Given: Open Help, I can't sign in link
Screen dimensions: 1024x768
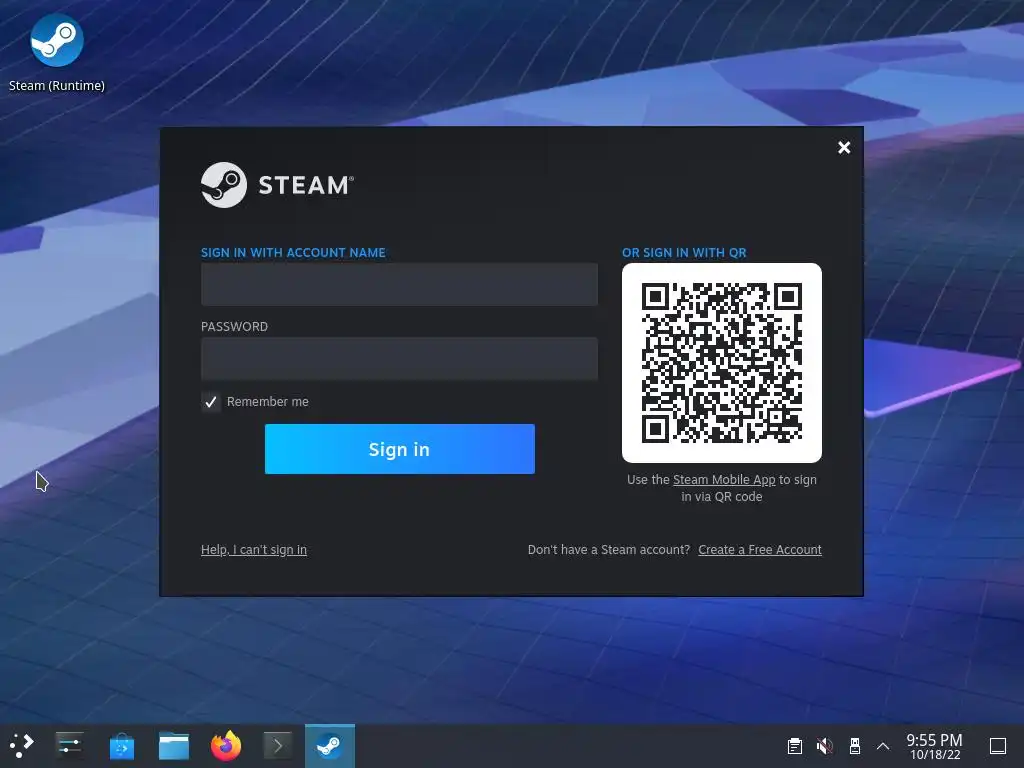Looking at the screenshot, I should click(253, 550).
